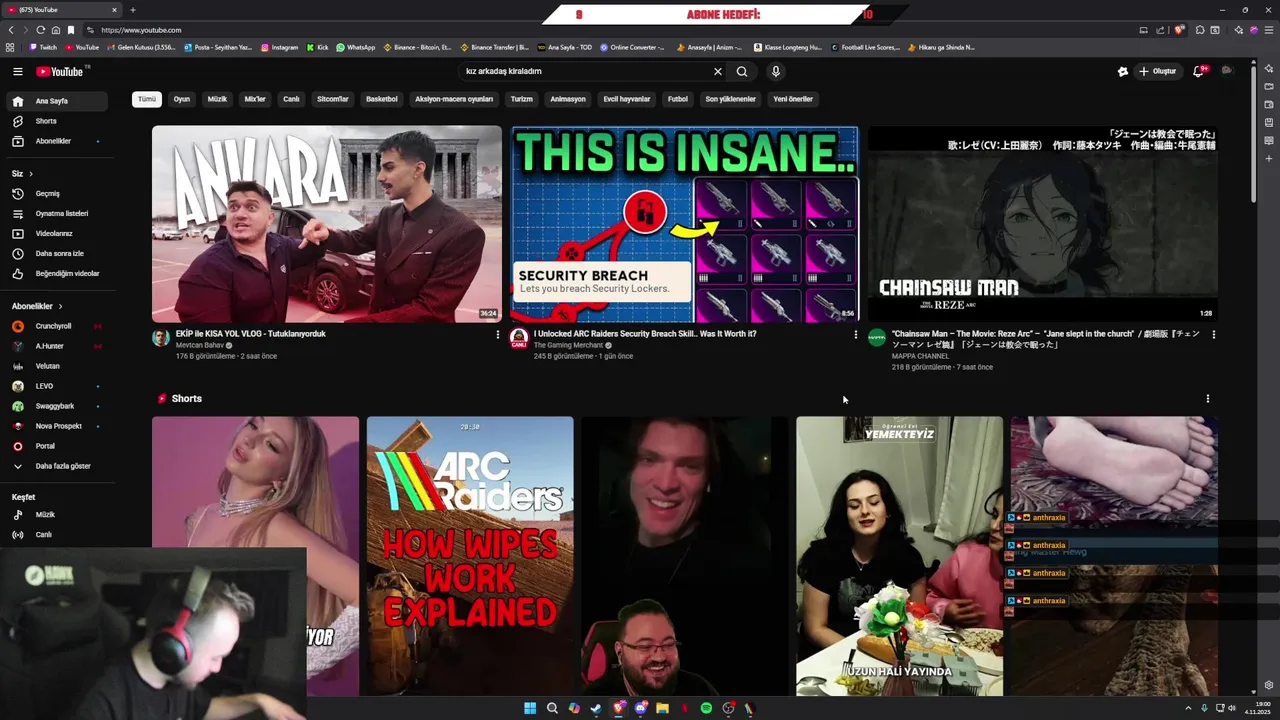Click the search magnifier button
This screenshot has width=1280, height=720.
pos(742,72)
